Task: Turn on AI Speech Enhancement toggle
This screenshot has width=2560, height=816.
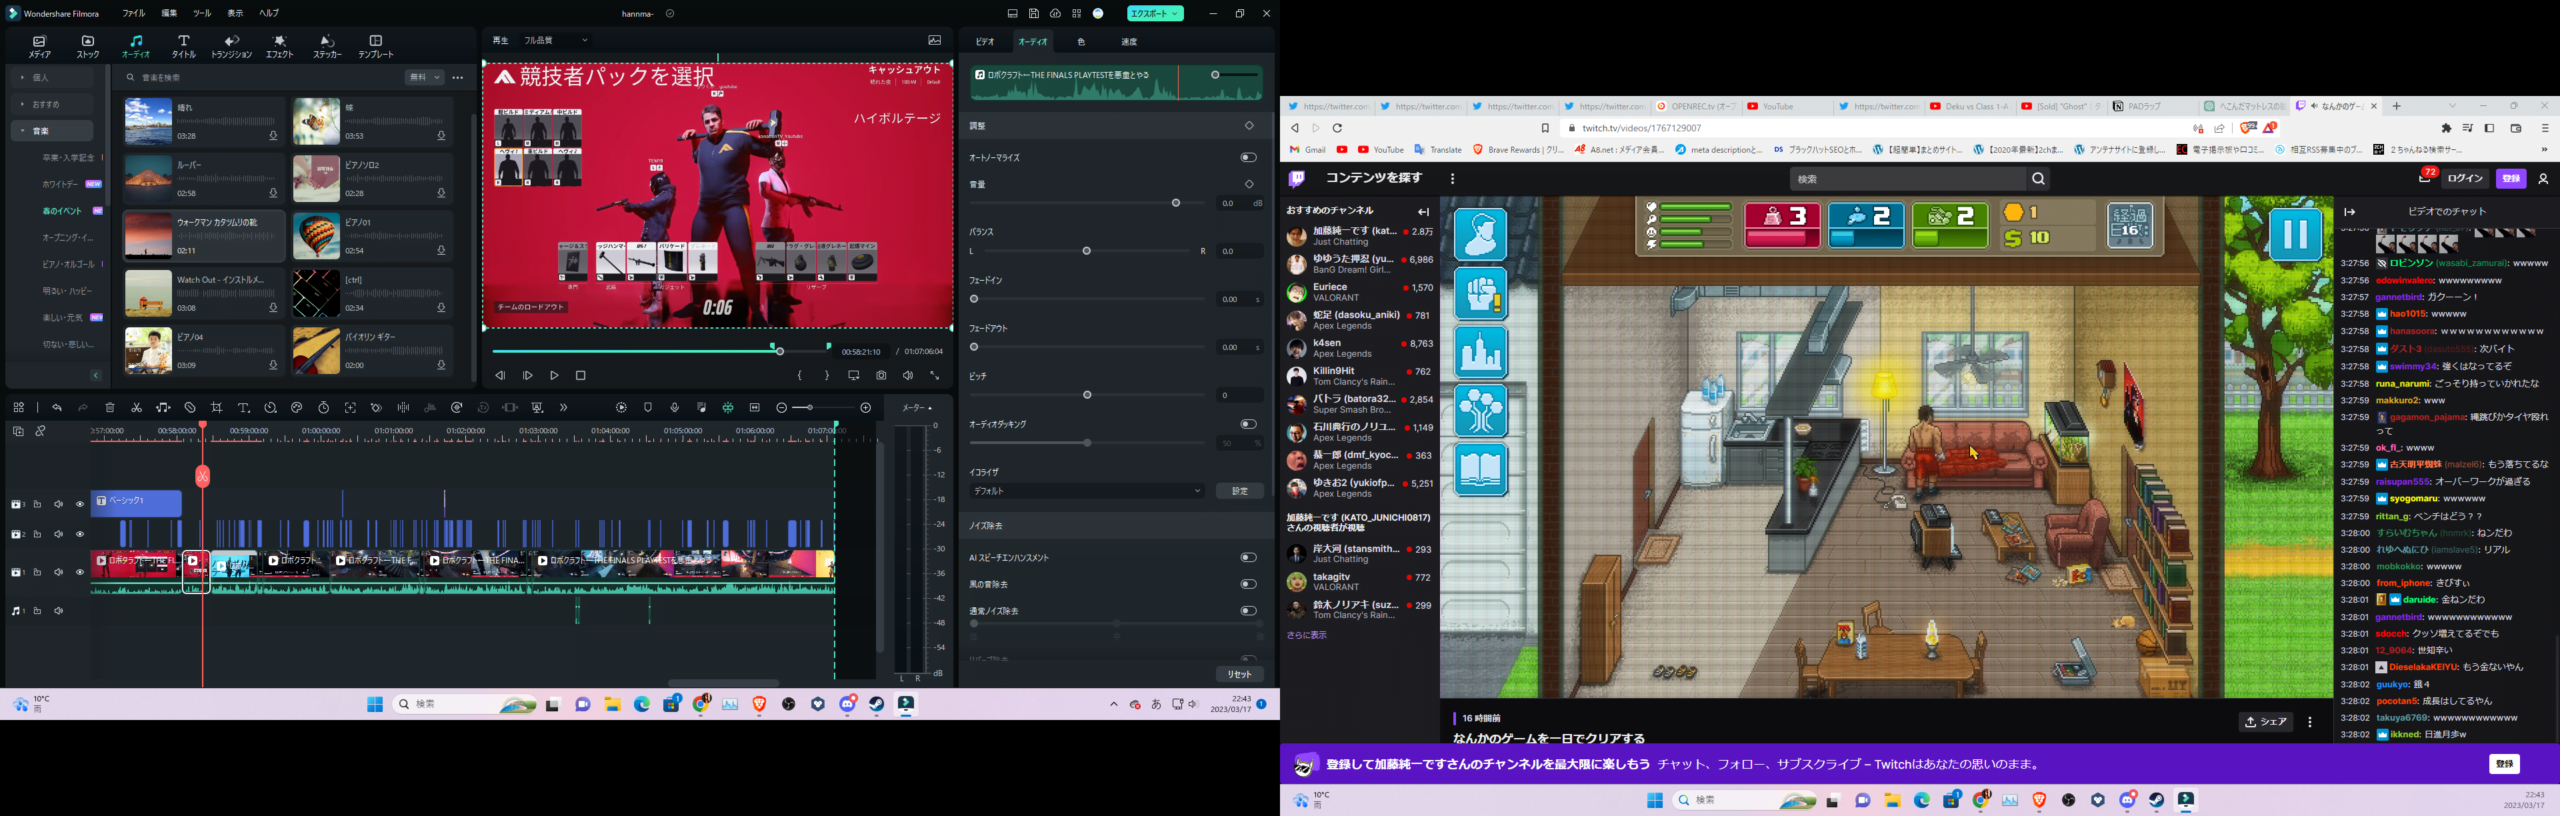Action: coord(1248,558)
